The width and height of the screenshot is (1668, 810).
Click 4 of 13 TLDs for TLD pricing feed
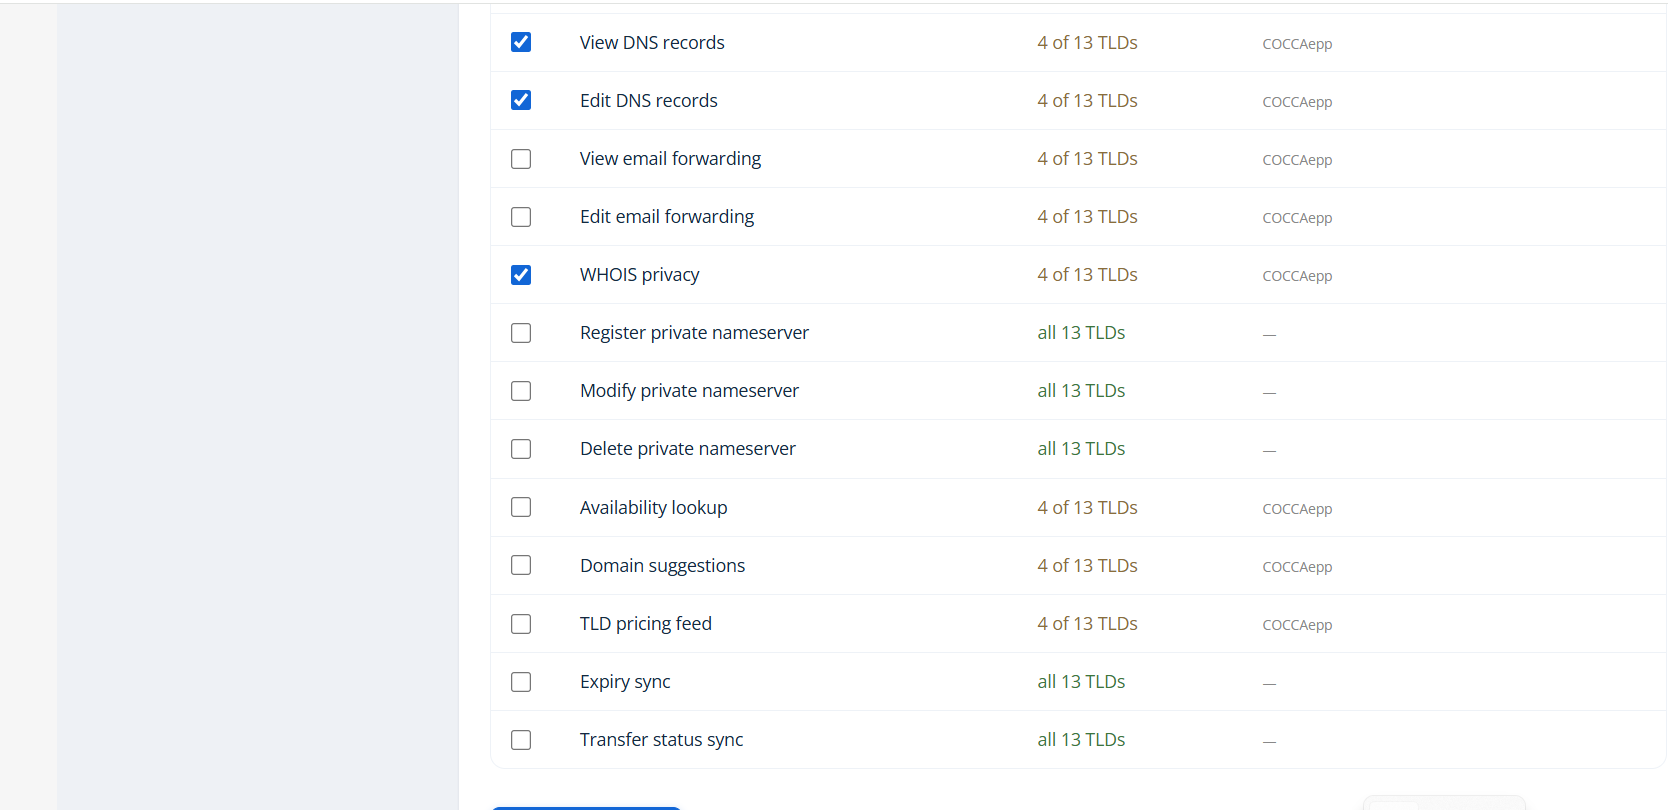click(1087, 623)
